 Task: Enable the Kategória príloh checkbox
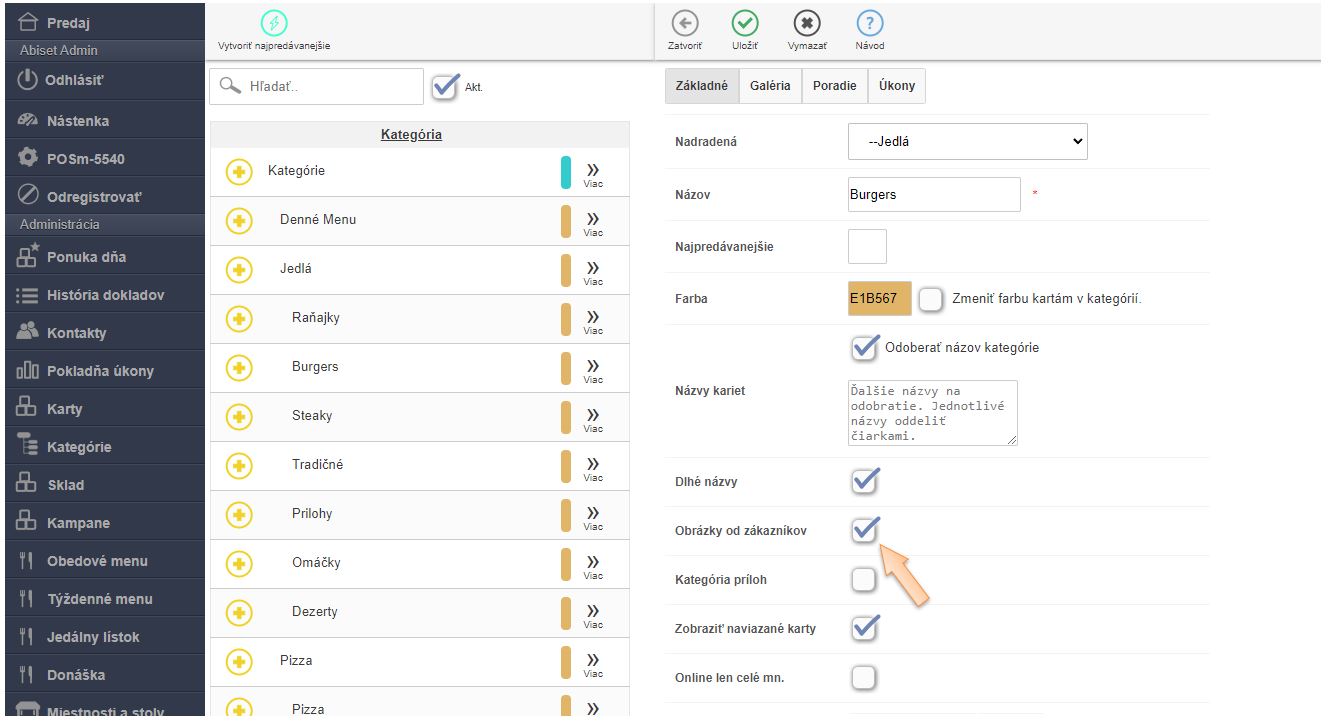863,580
